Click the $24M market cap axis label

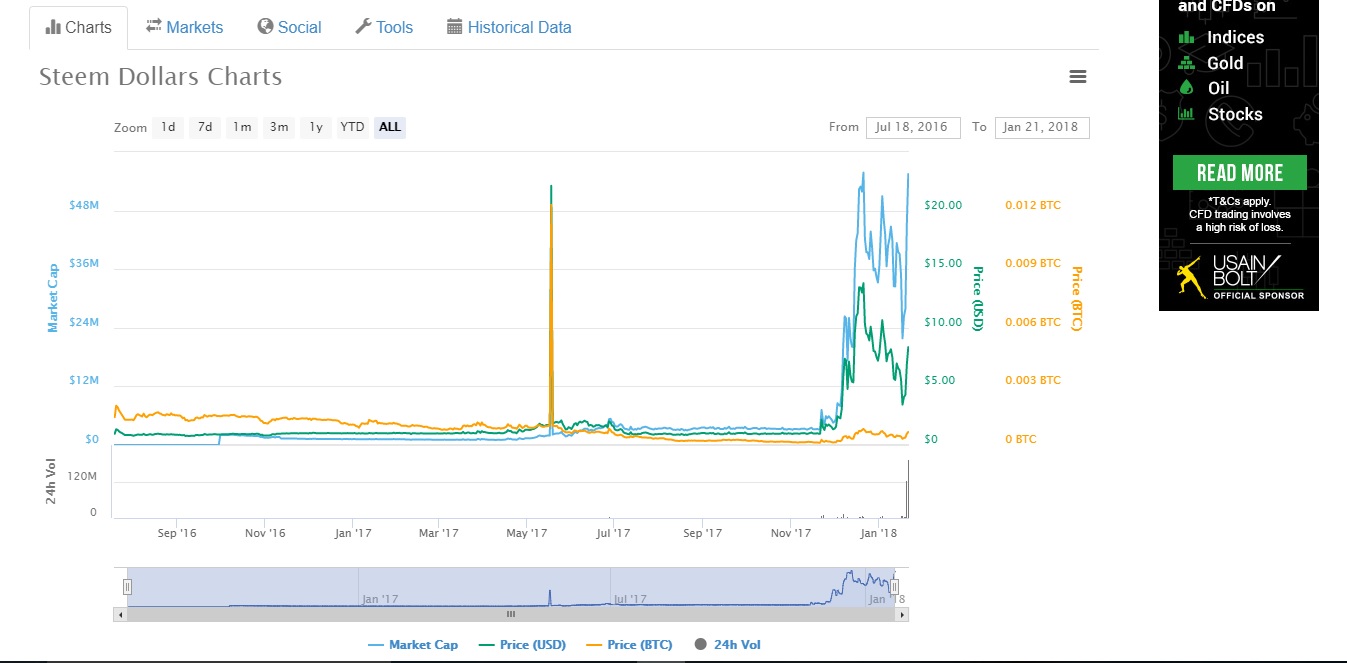click(84, 322)
